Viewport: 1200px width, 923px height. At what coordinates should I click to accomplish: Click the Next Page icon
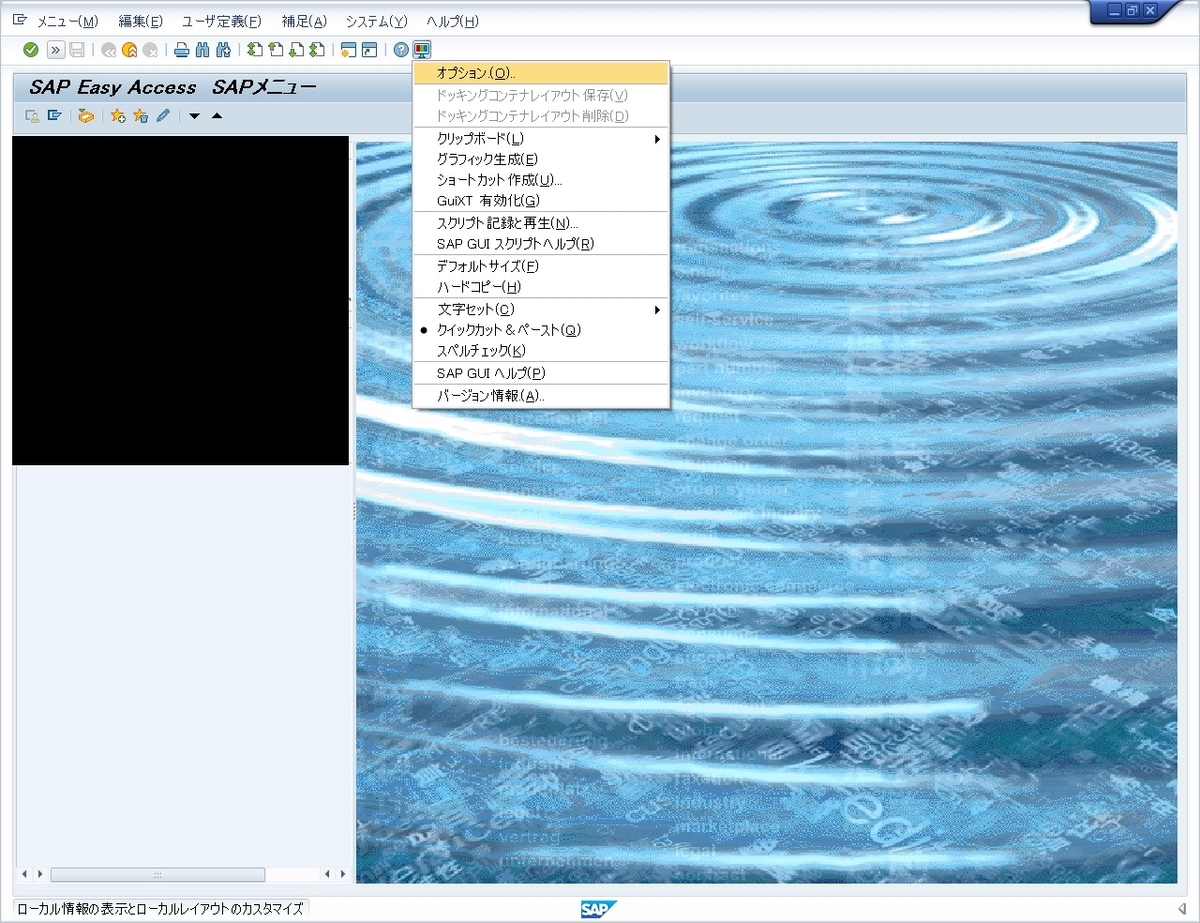(296, 50)
